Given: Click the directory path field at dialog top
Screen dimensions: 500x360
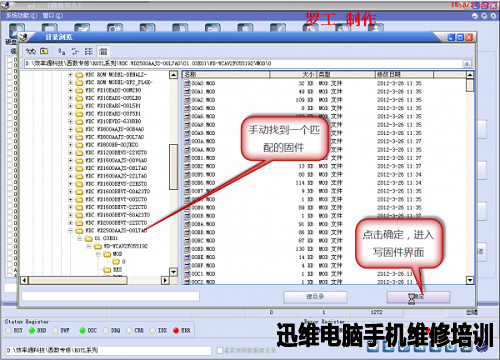Looking at the screenshot, I should click(243, 63).
